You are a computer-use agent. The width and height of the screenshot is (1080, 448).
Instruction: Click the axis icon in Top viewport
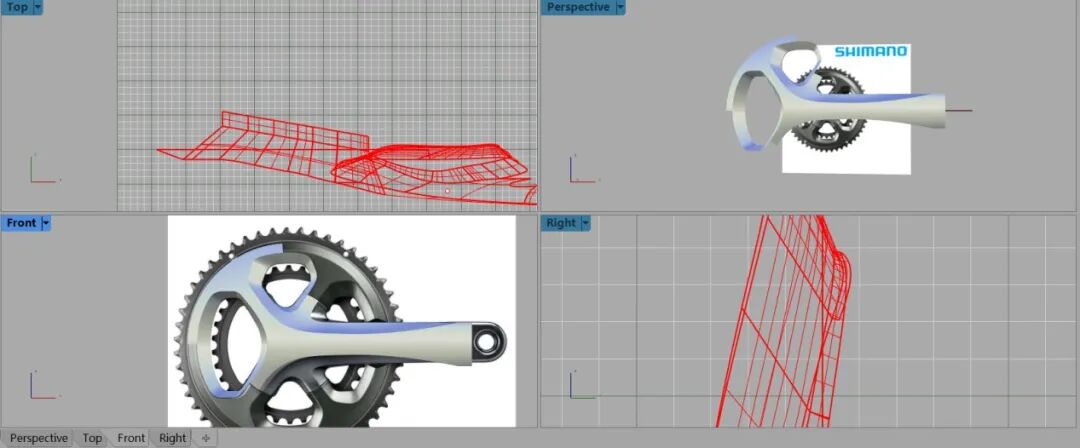pos(43,169)
